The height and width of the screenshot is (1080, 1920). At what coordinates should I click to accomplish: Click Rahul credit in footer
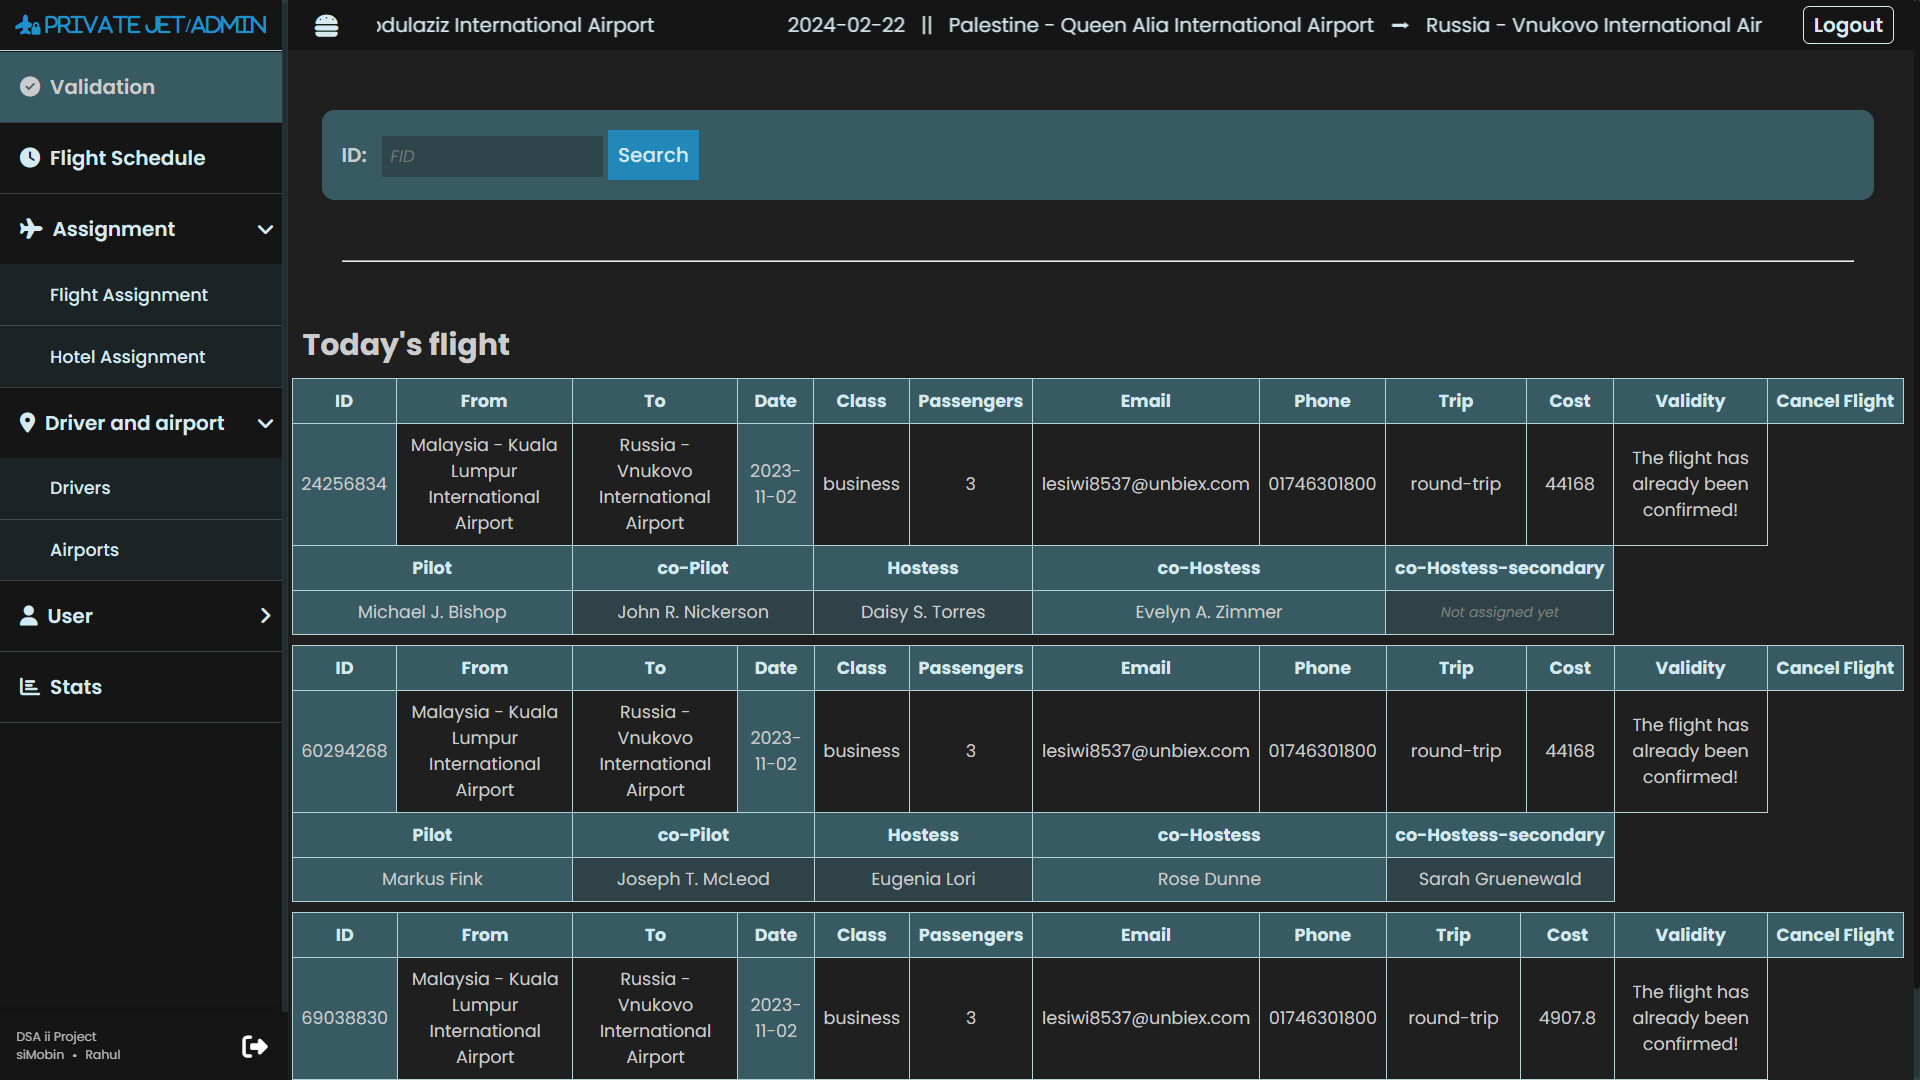point(103,1055)
